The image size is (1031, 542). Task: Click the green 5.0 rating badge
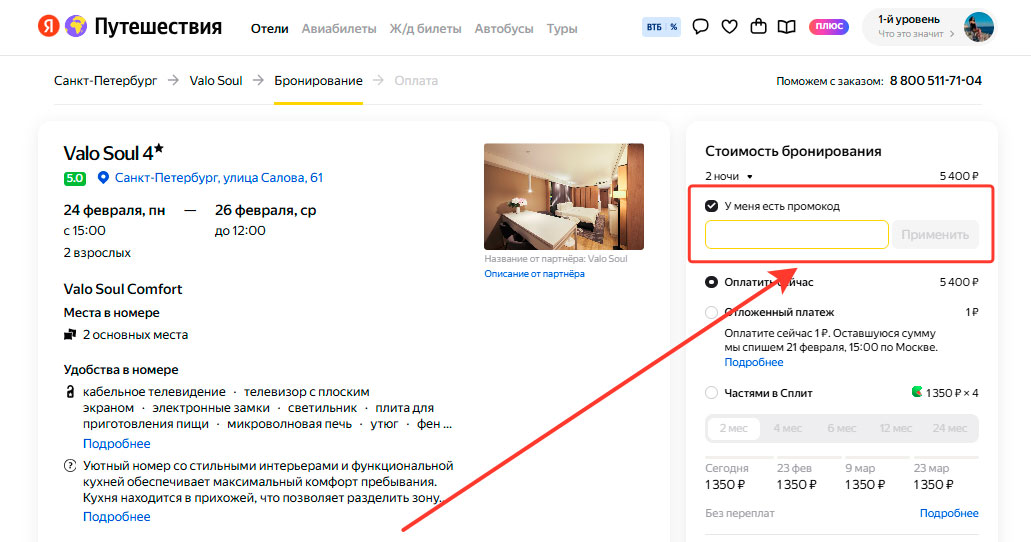74,178
